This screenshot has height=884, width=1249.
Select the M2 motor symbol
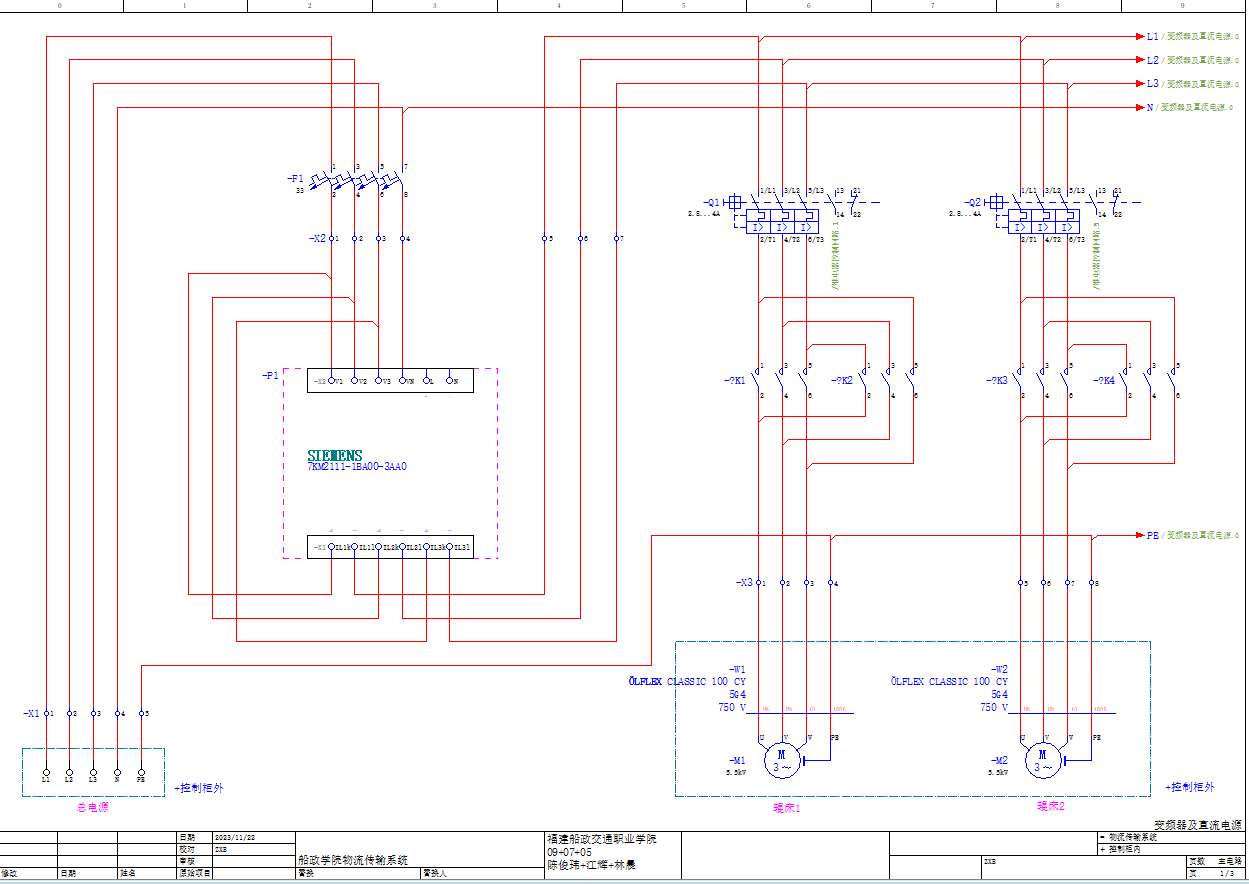click(1043, 761)
